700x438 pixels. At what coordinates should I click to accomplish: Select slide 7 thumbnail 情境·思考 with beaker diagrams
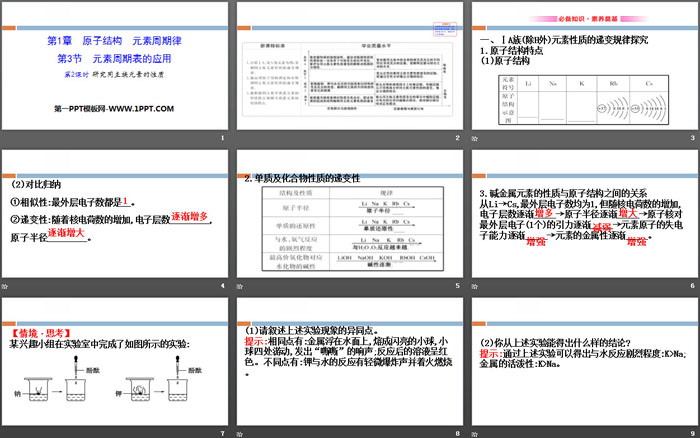pos(115,362)
